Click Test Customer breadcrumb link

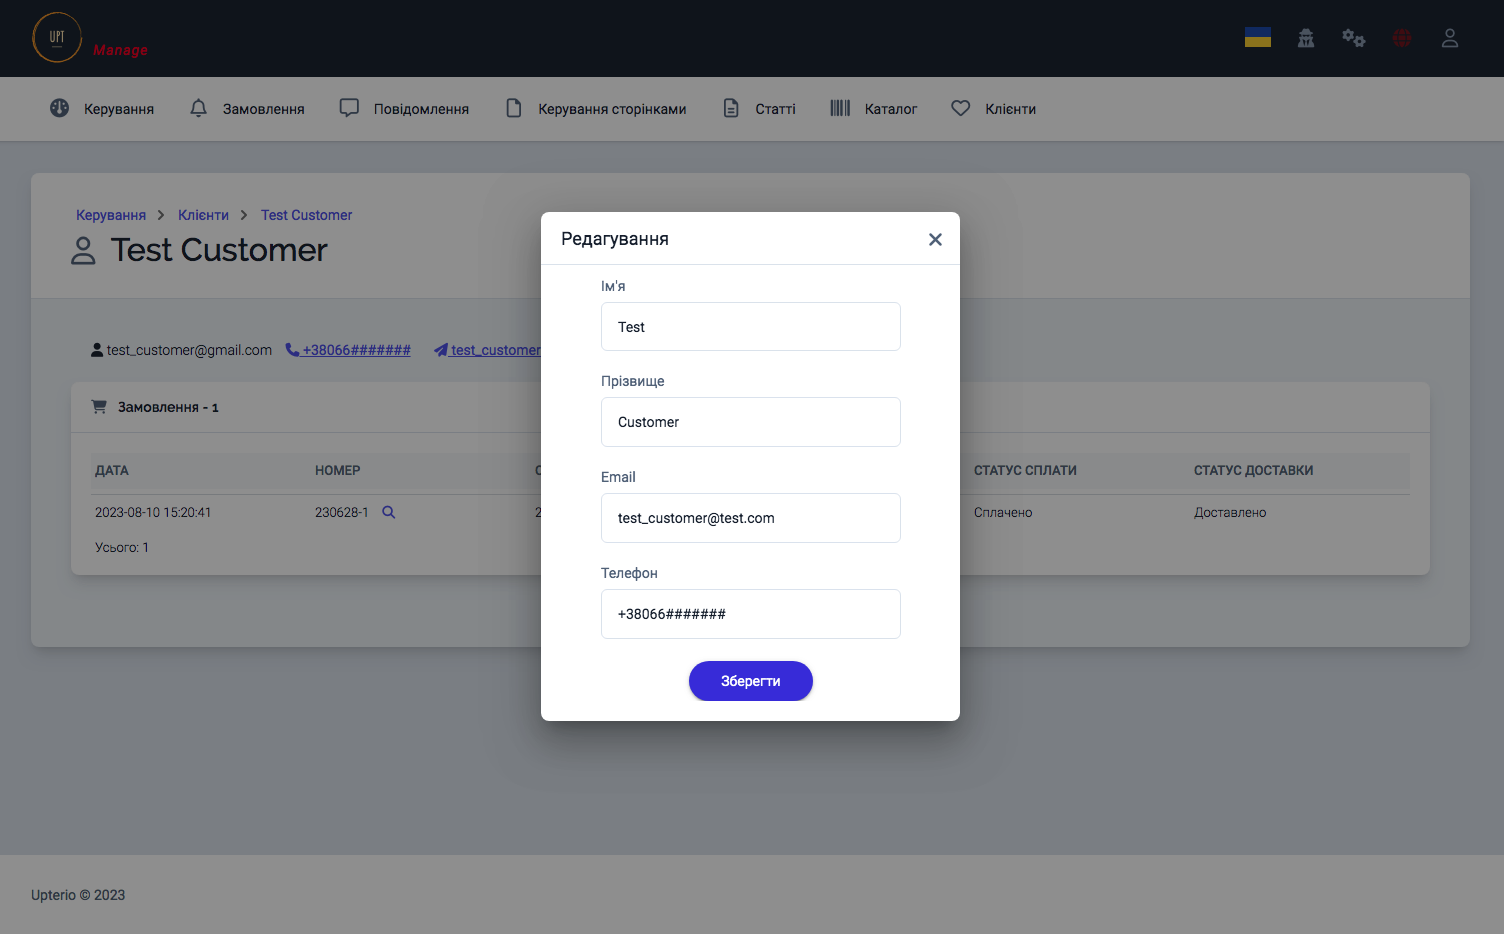pos(306,215)
